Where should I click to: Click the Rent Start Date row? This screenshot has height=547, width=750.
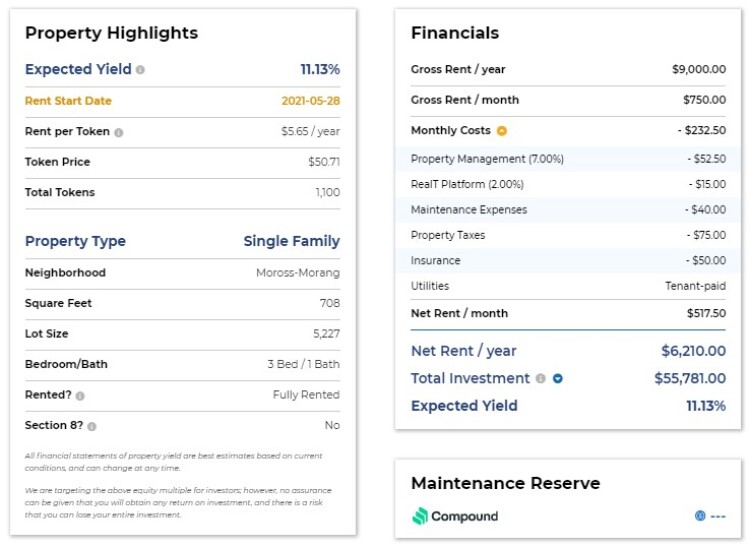pyautogui.click(x=182, y=101)
